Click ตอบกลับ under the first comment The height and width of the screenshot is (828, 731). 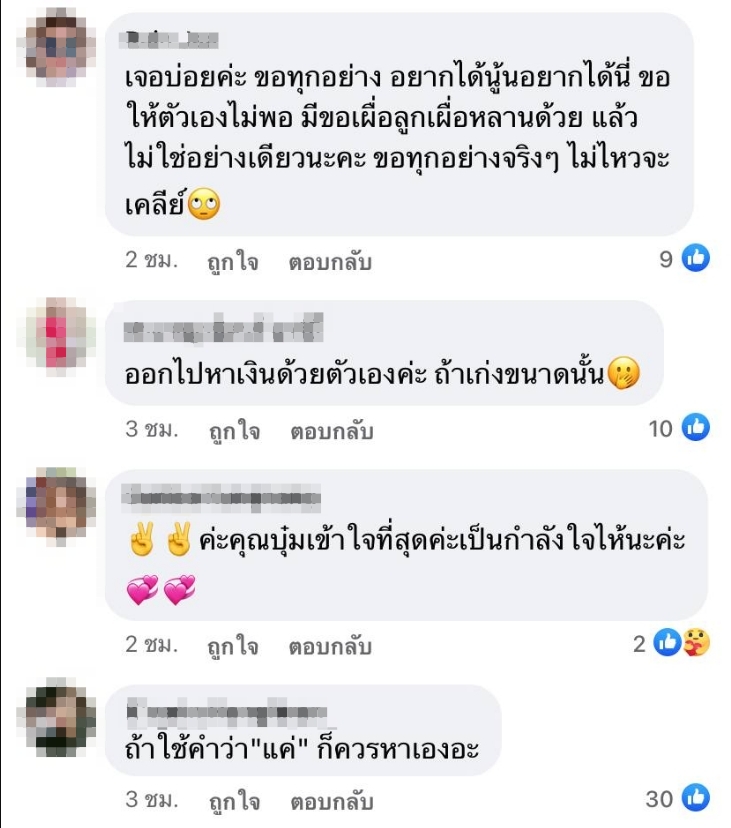click(330, 261)
